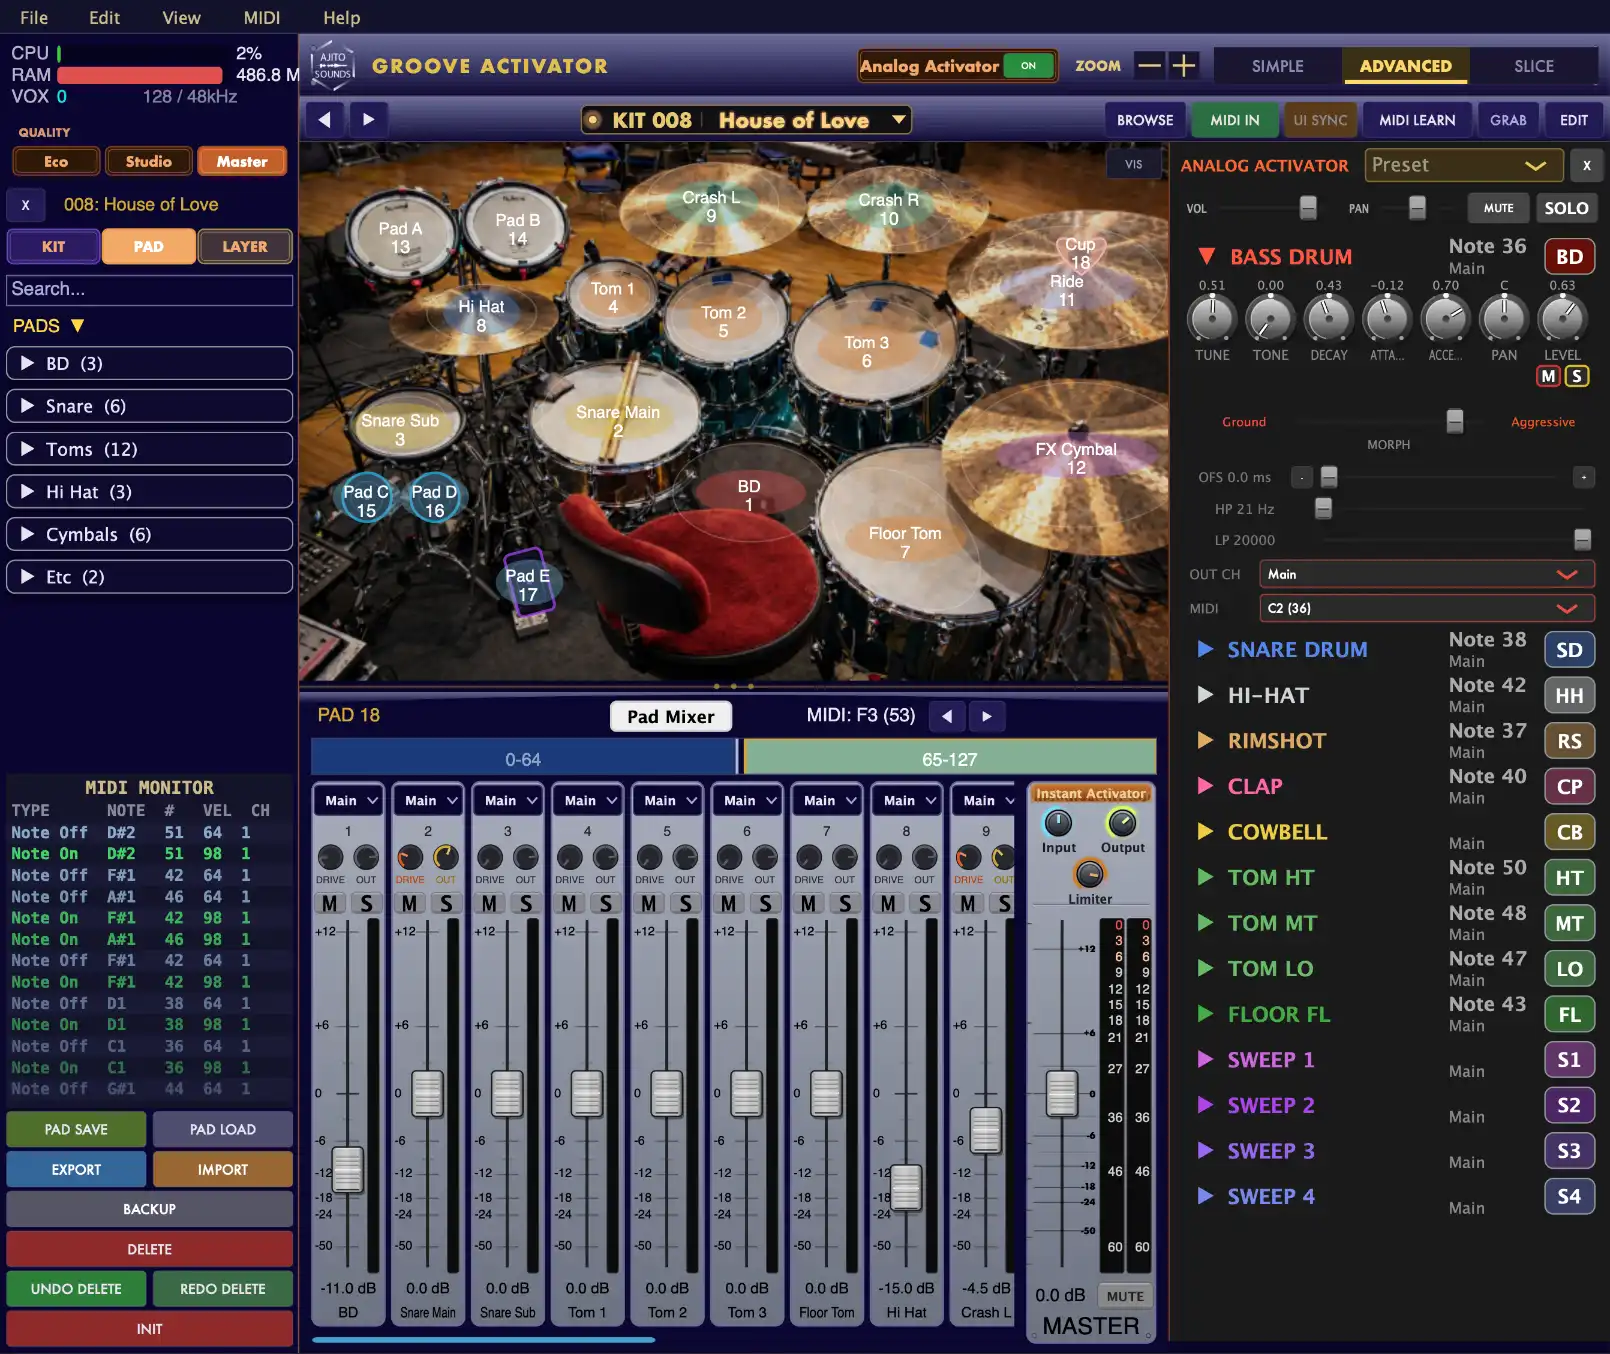Select the Snare Main drum pad
The image size is (1610, 1354).
coord(618,421)
